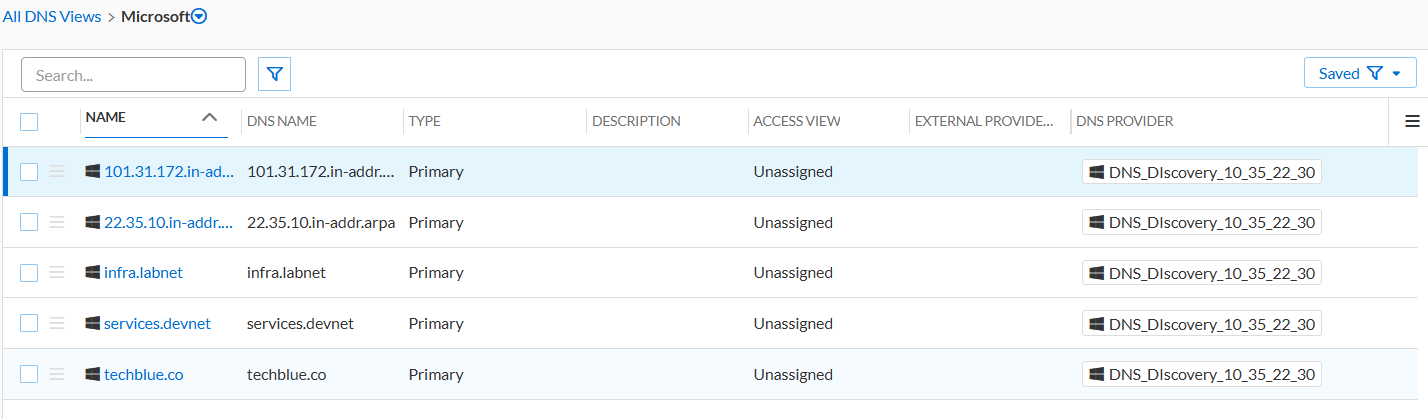Focus the Search input field
This screenshot has height=419, width=1428.
click(133, 75)
